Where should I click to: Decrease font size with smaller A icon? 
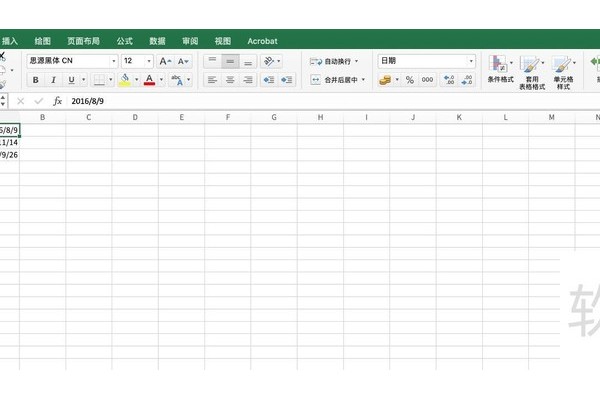(x=183, y=61)
